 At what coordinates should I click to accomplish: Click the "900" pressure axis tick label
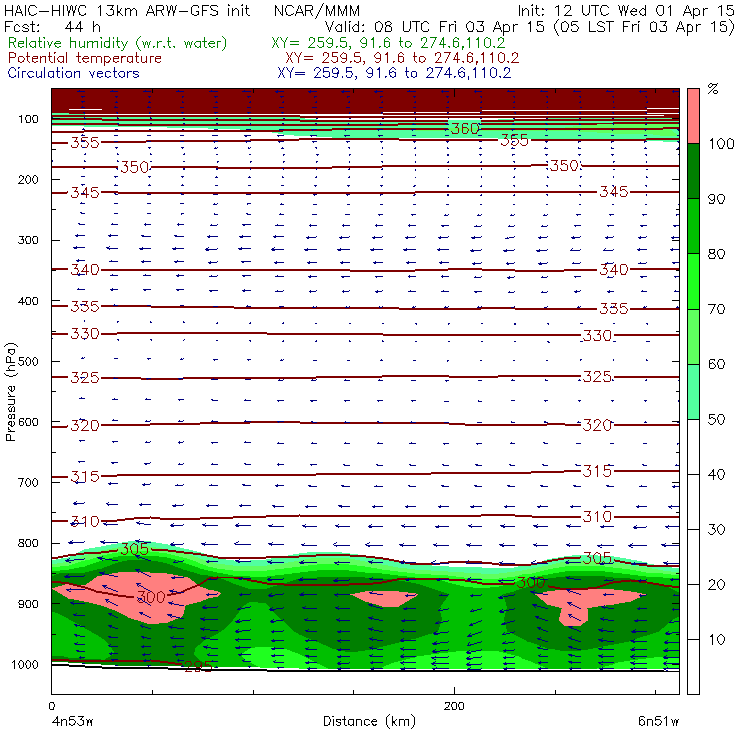pos(28,604)
